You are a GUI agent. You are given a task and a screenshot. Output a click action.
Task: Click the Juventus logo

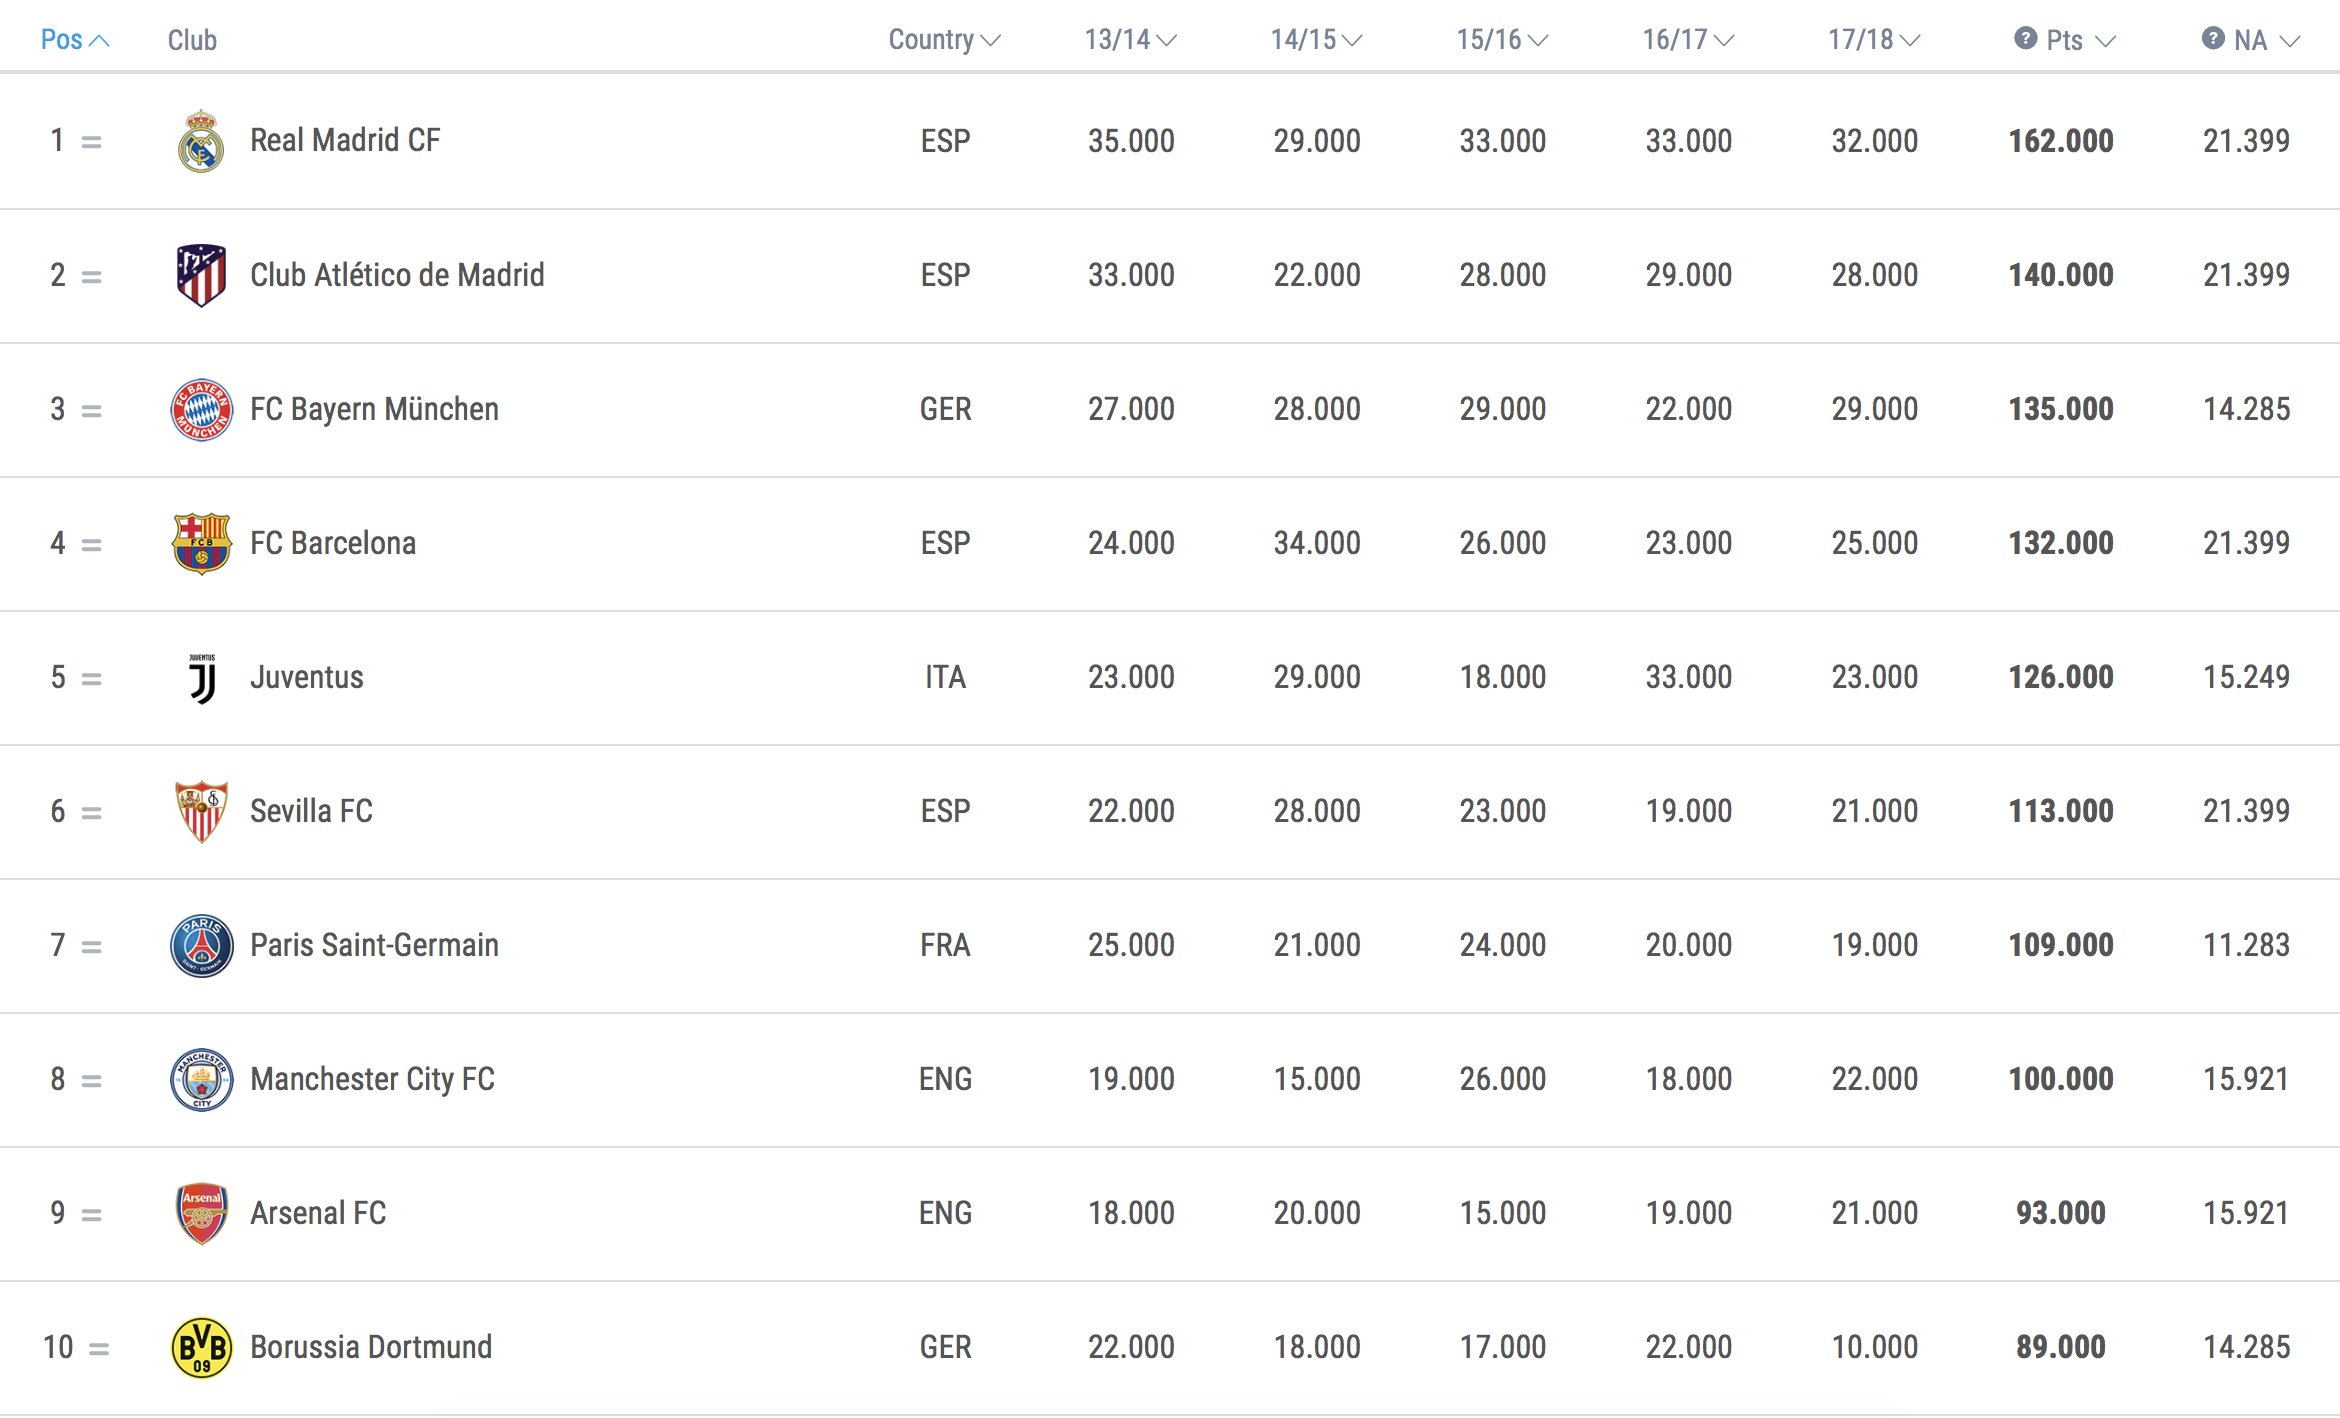click(202, 678)
